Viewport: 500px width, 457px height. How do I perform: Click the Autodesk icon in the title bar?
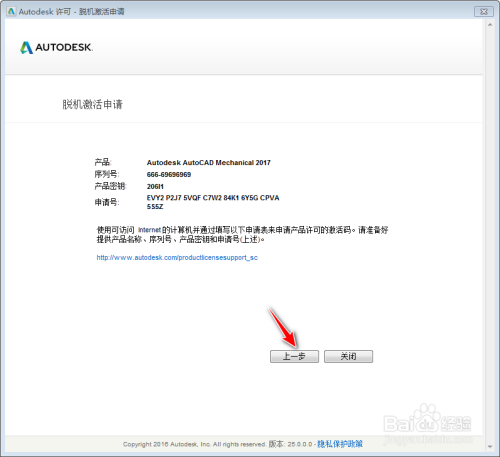click(x=11, y=11)
